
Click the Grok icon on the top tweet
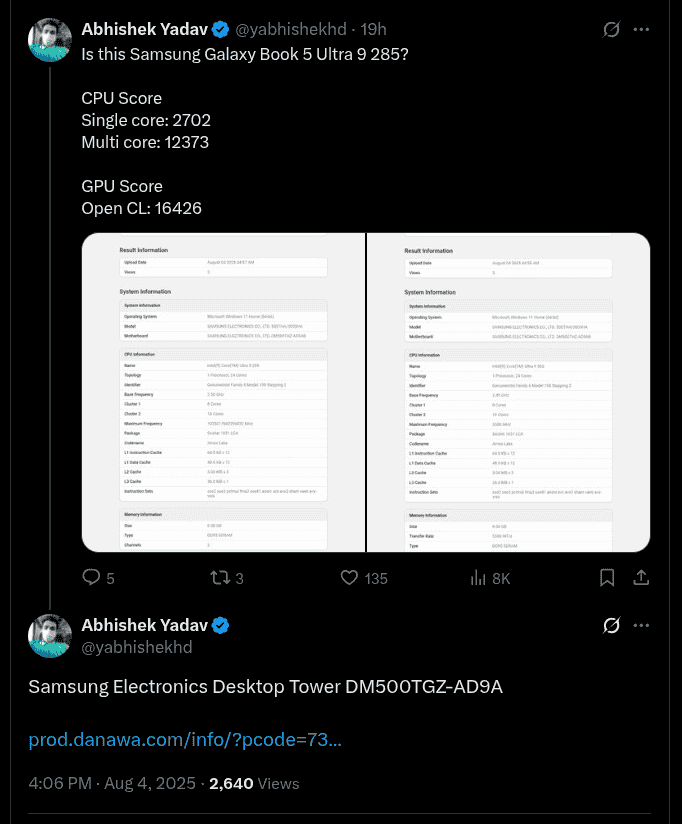[612, 30]
